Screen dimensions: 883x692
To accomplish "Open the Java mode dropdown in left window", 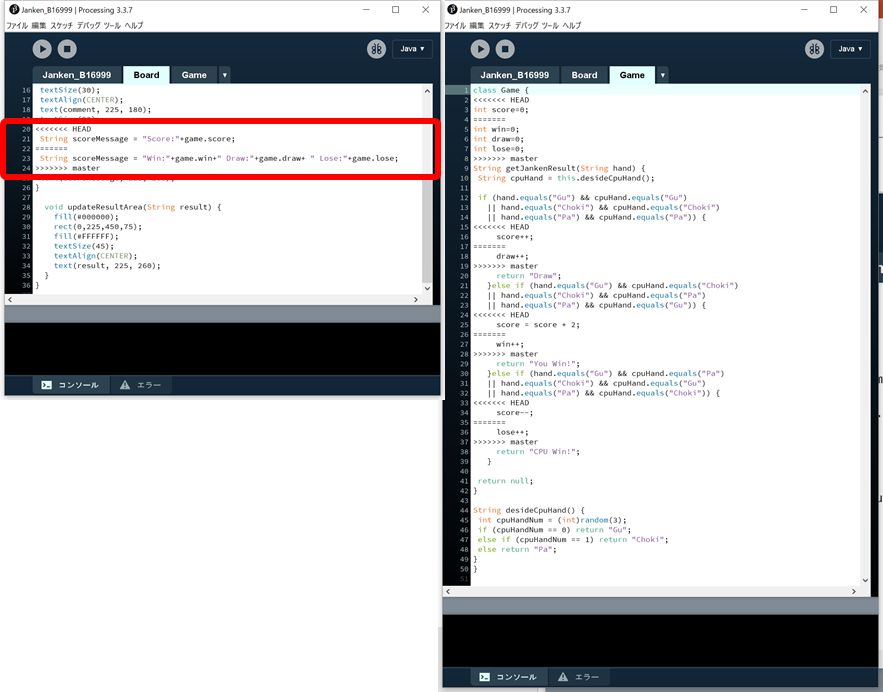I will pyautogui.click(x=410, y=48).
